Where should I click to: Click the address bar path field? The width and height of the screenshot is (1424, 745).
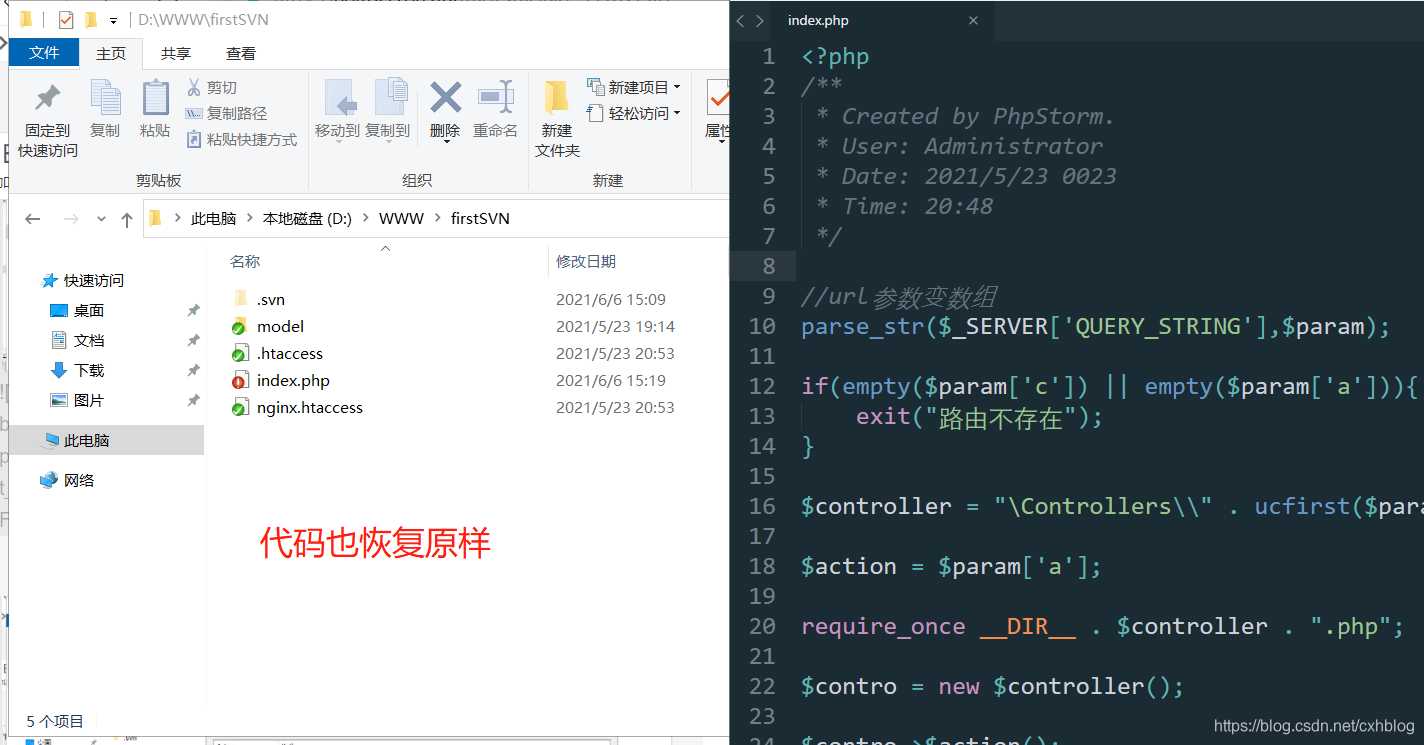click(x=437, y=219)
